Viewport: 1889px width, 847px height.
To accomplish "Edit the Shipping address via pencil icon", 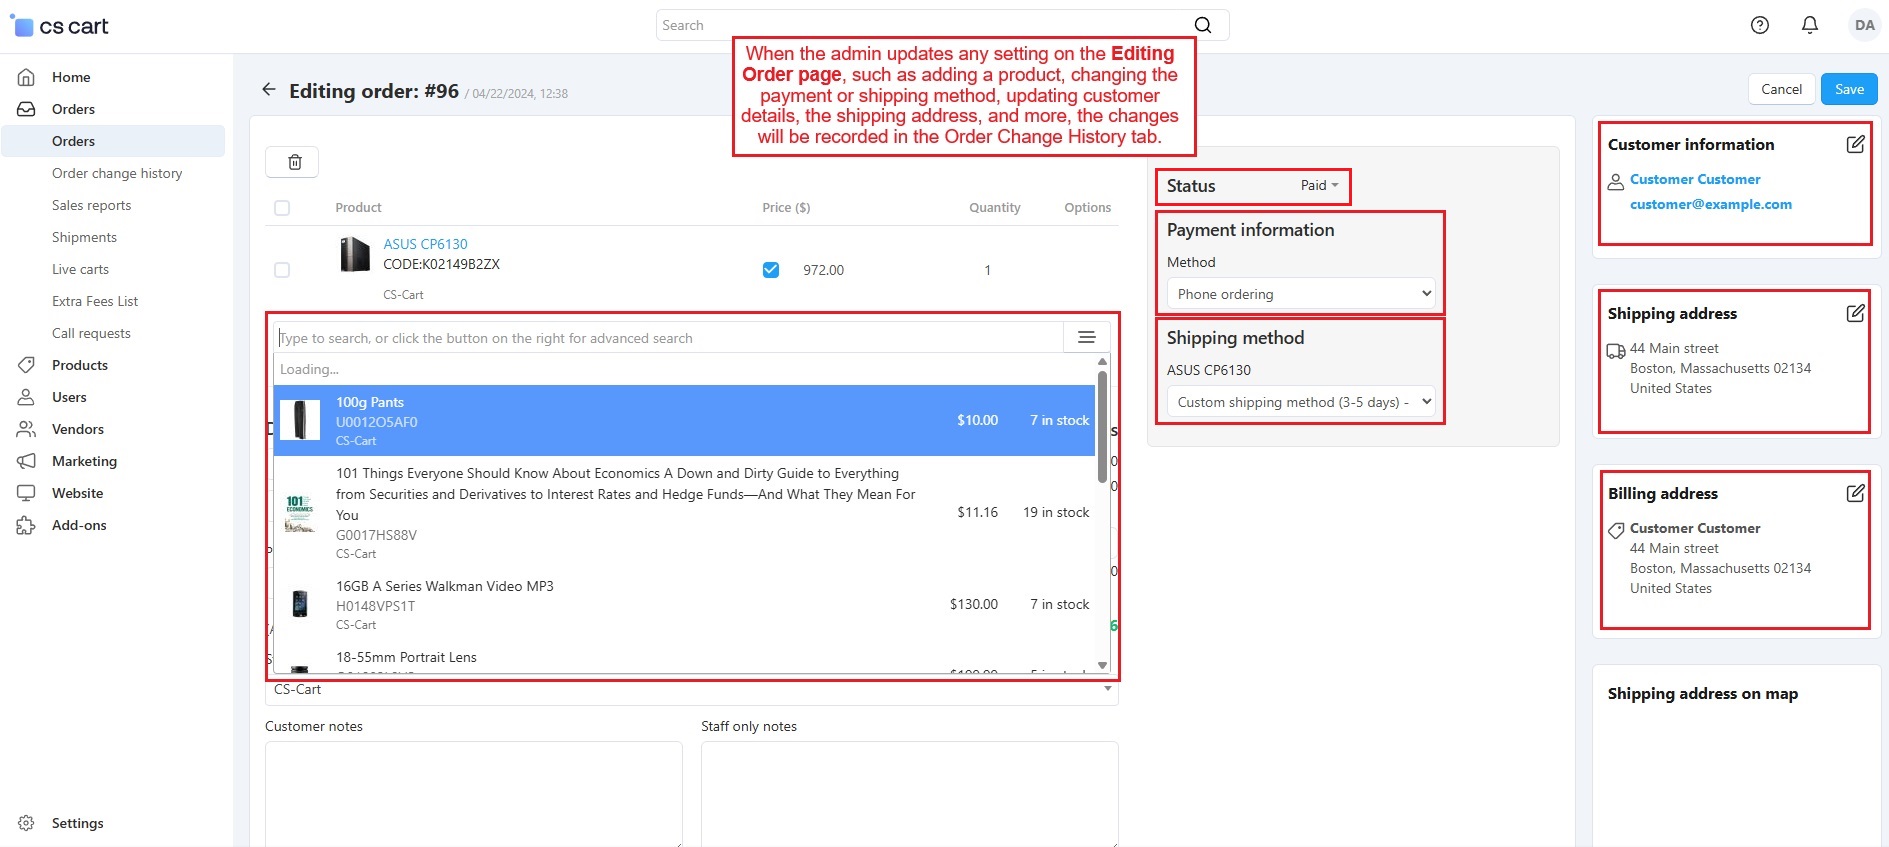I will click(1854, 313).
